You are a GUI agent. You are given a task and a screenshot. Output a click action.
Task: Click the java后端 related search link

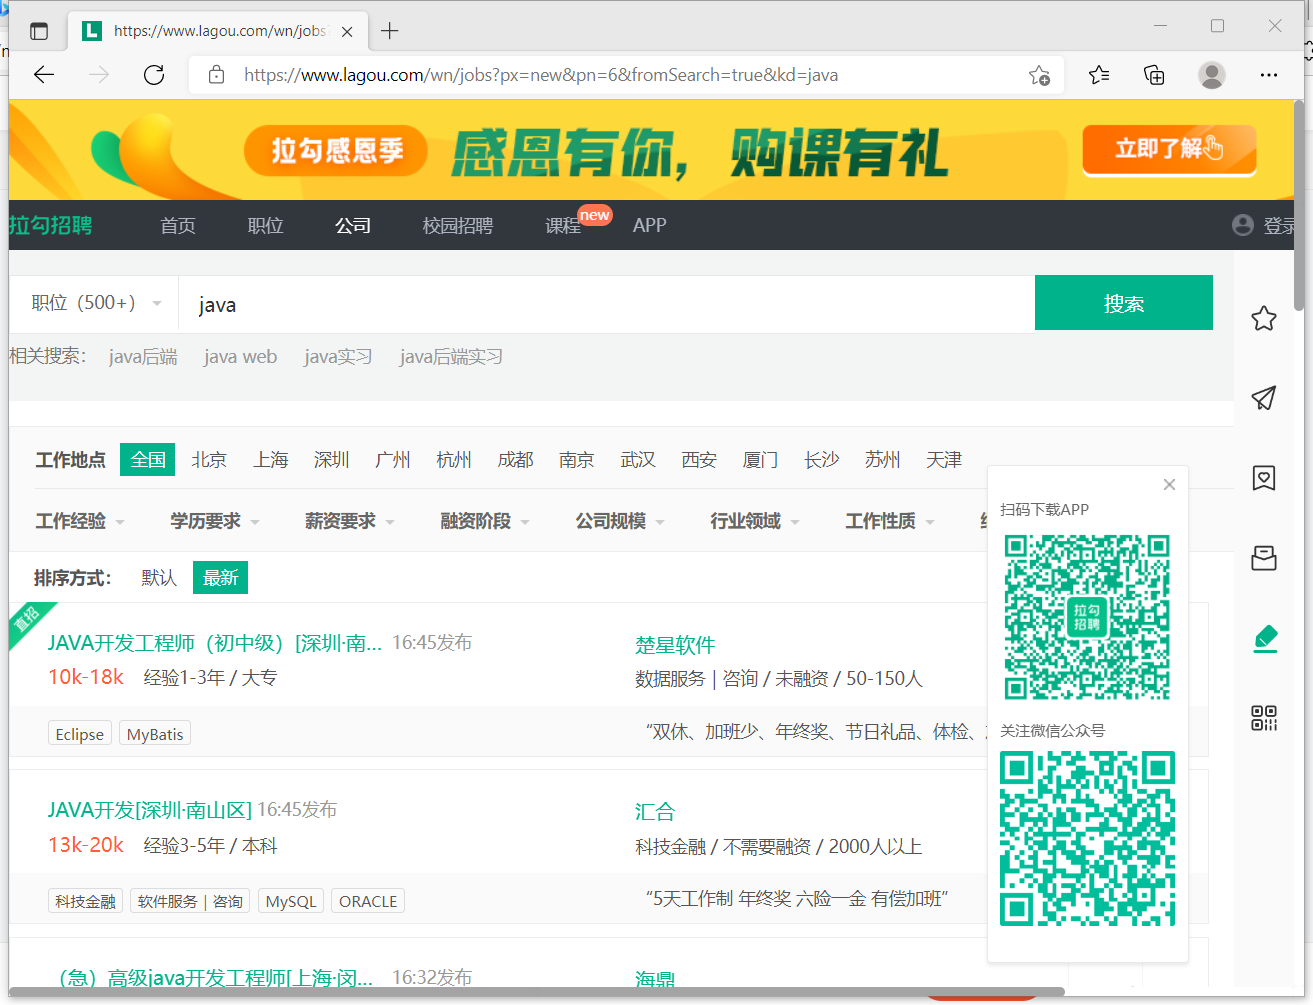143,357
